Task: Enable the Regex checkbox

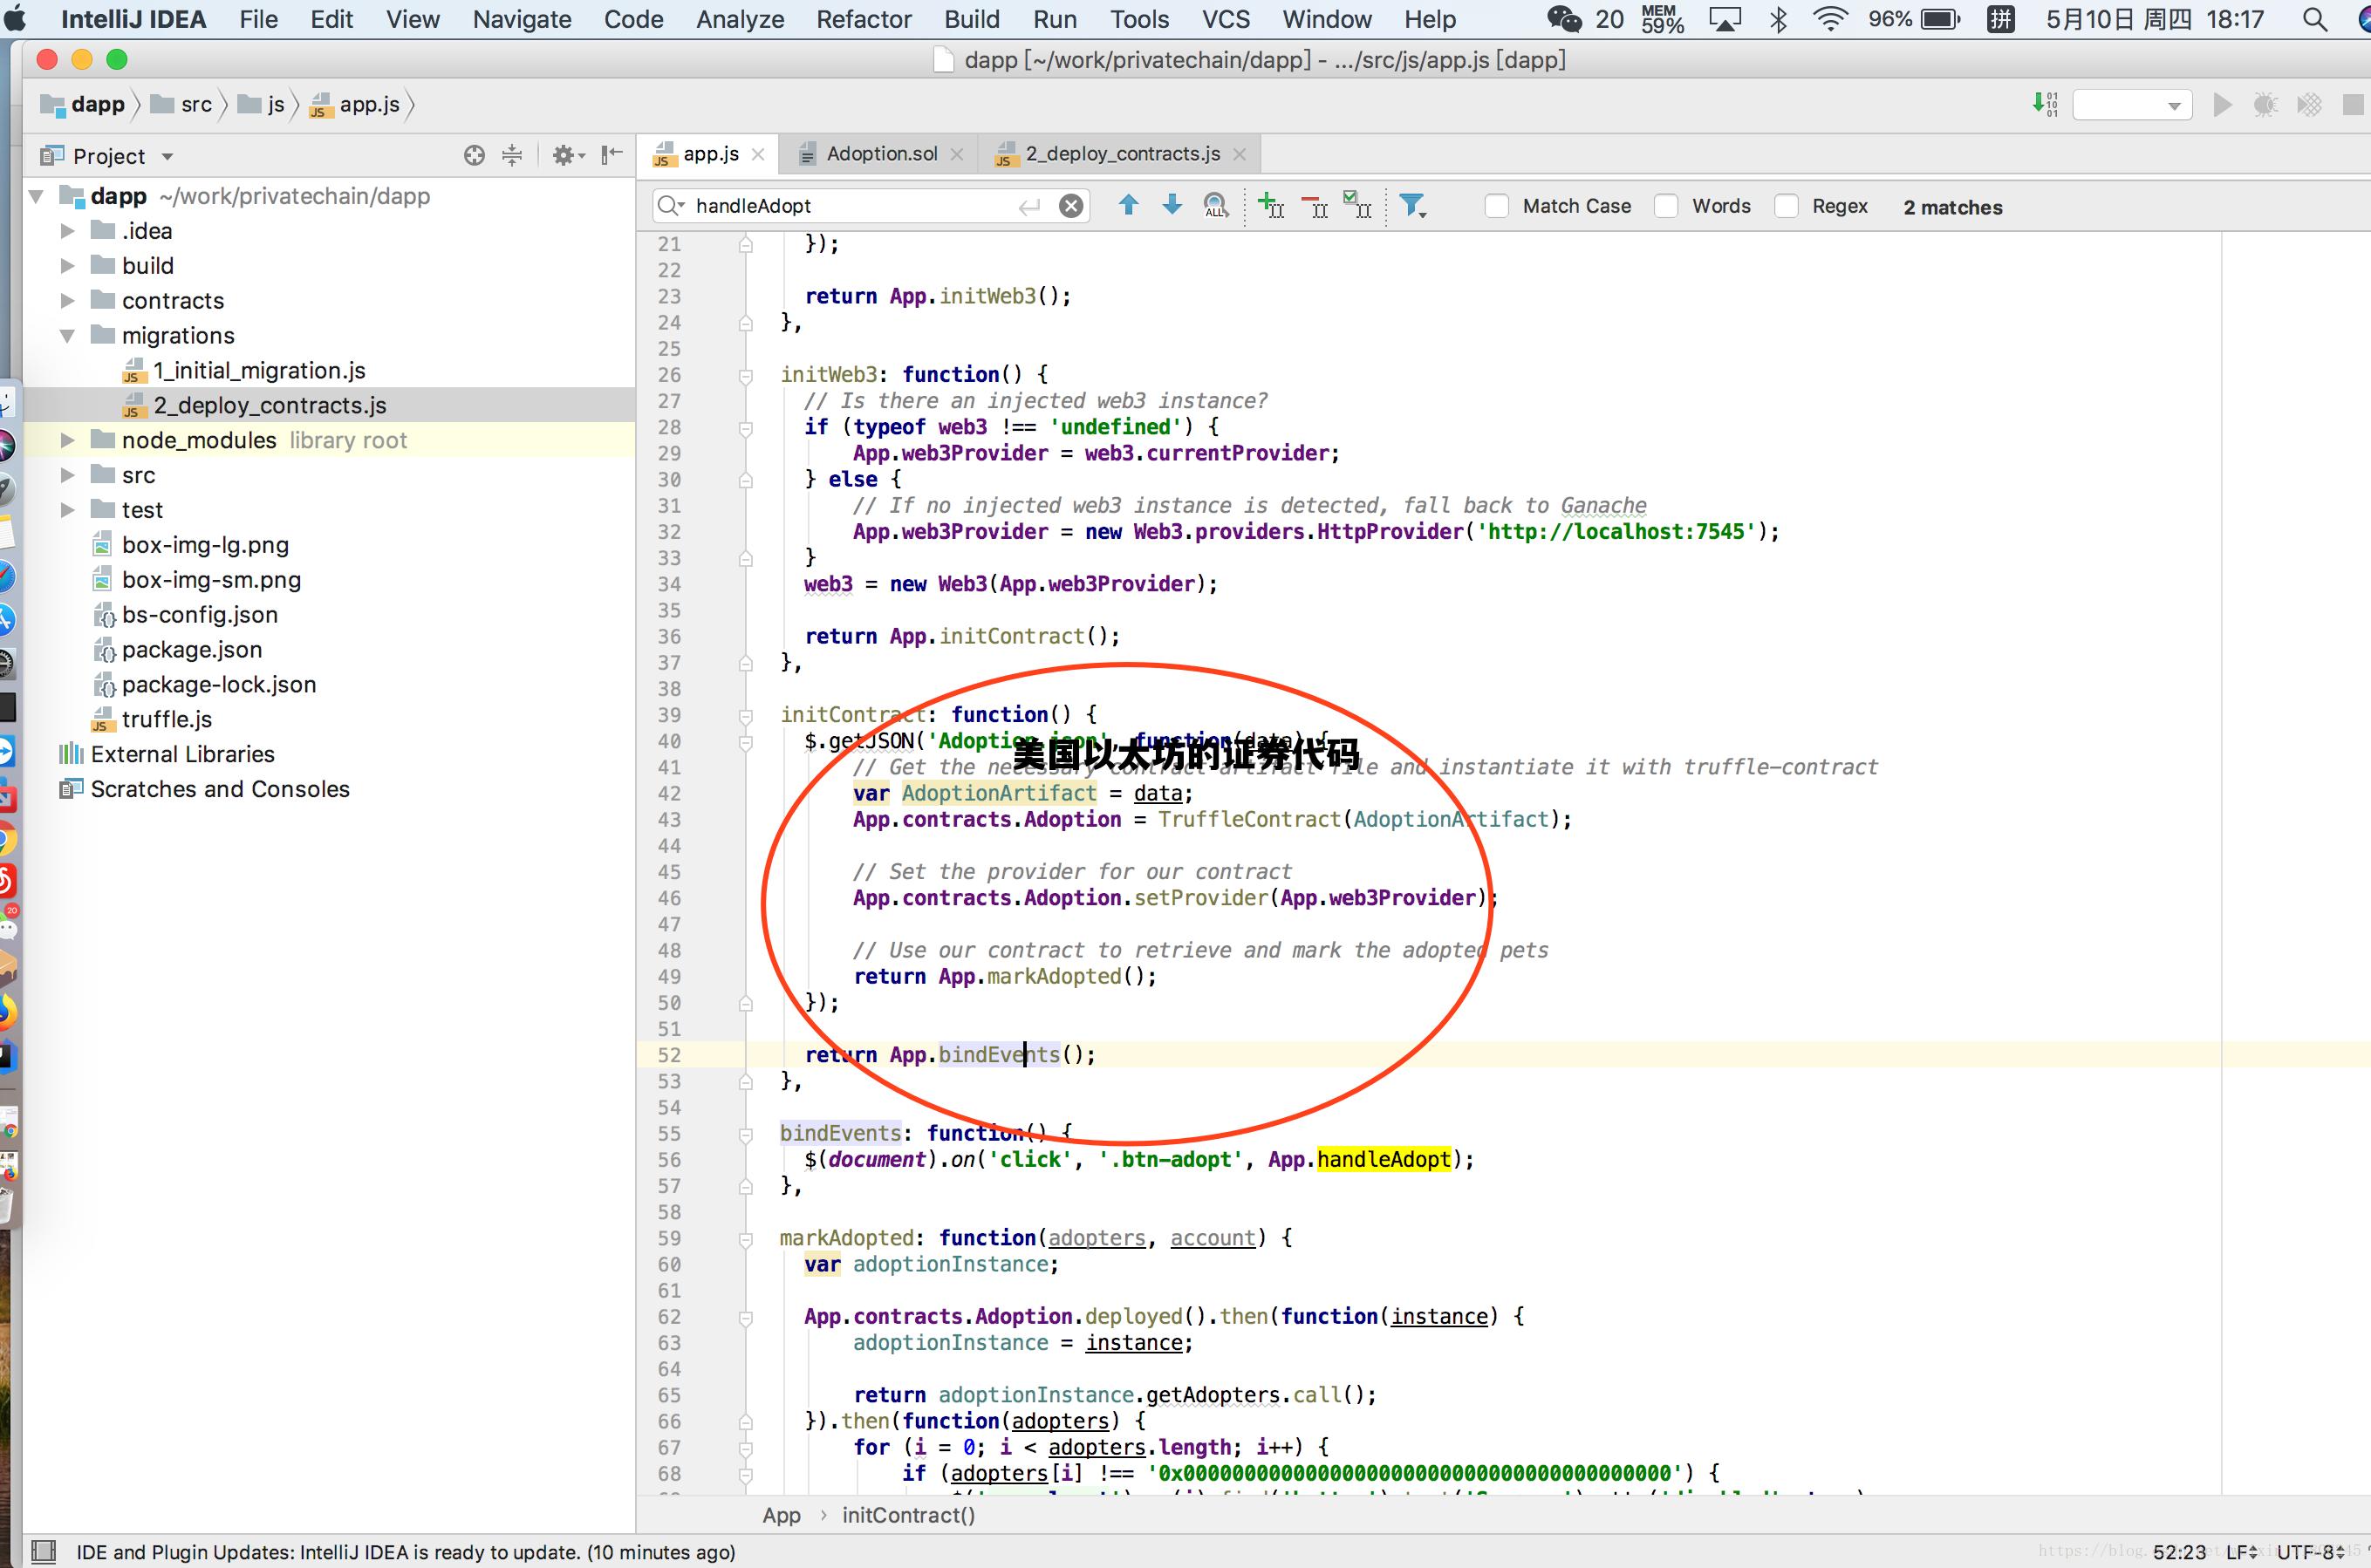Action: pyautogui.click(x=1786, y=206)
